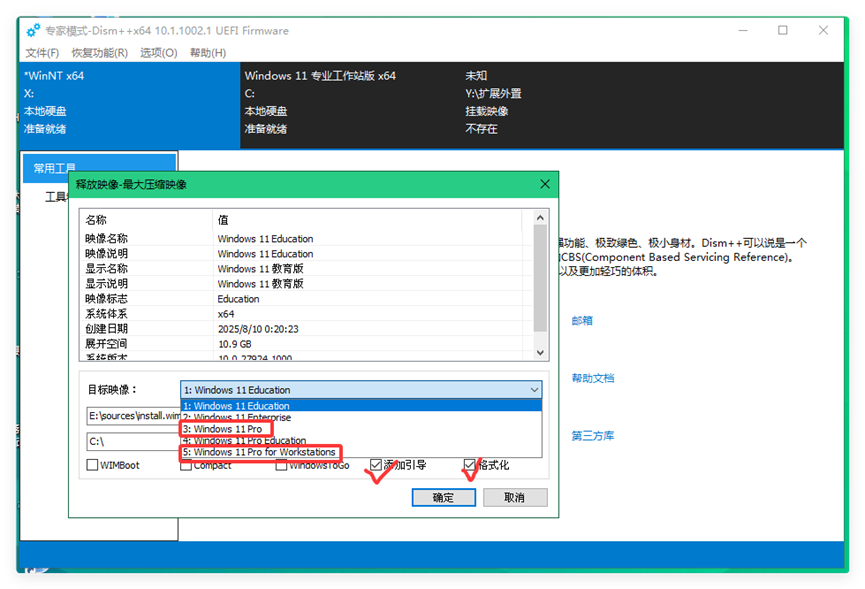
Task: Uncheck the 格式化 checkbox
Action: tap(468, 463)
